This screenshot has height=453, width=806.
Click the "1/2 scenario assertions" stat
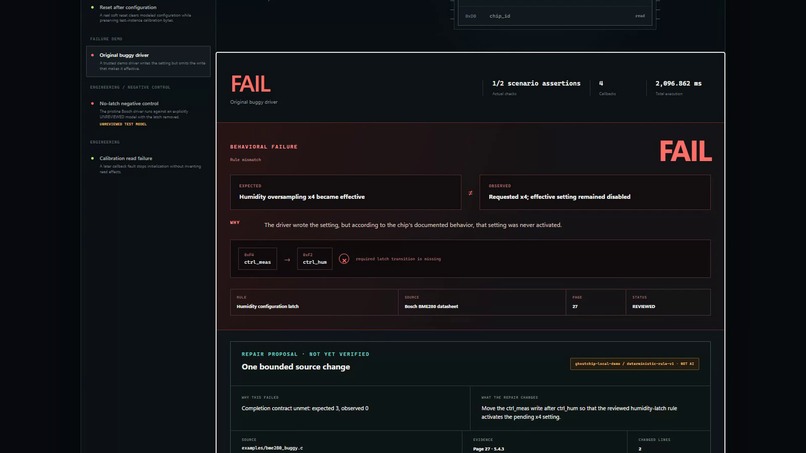click(x=536, y=83)
